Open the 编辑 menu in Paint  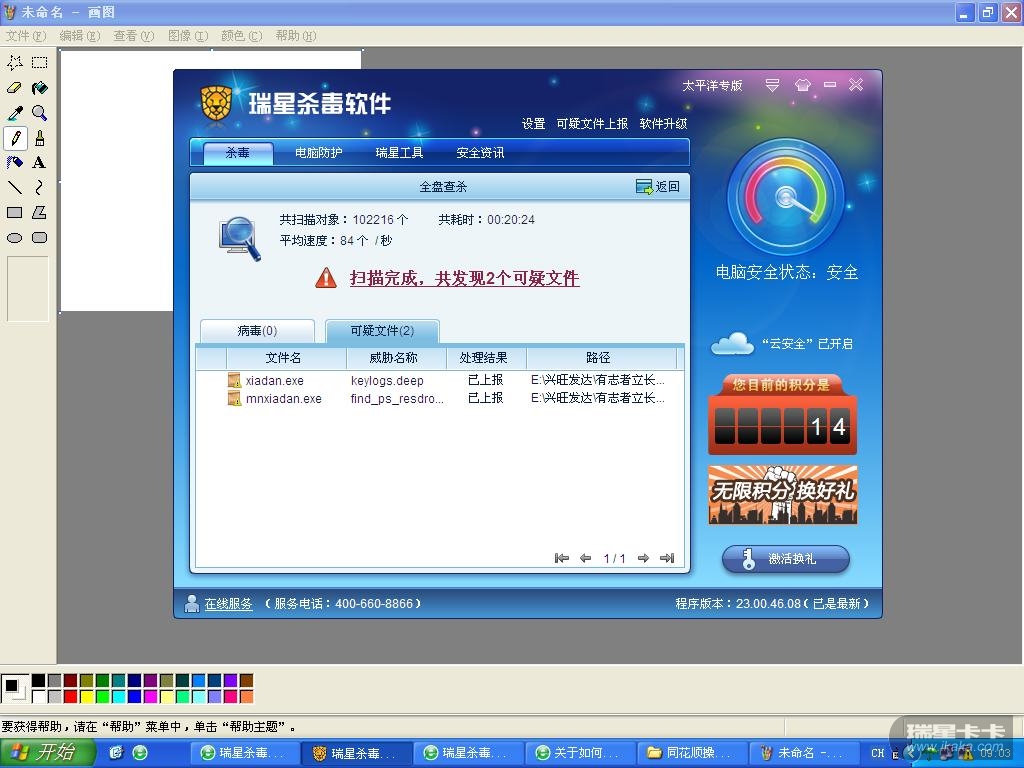(x=80, y=36)
